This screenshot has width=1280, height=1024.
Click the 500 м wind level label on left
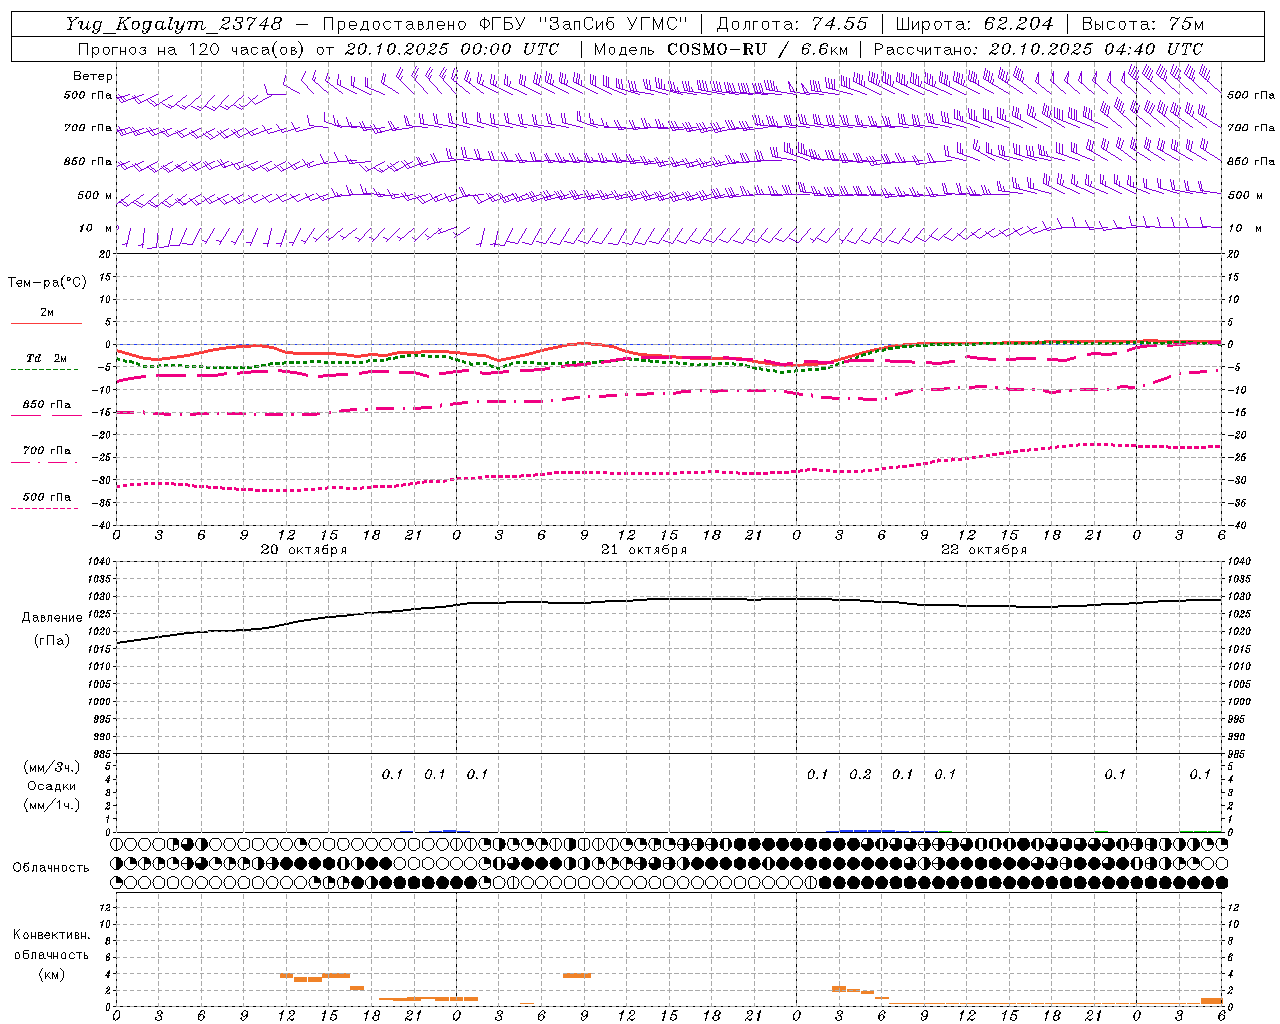coord(95,195)
